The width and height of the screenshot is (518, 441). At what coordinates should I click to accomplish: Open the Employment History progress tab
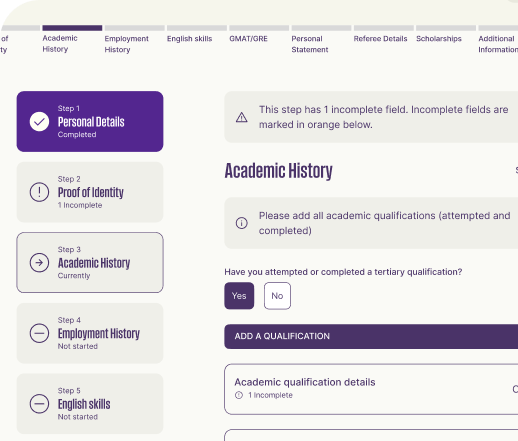click(x=127, y=44)
